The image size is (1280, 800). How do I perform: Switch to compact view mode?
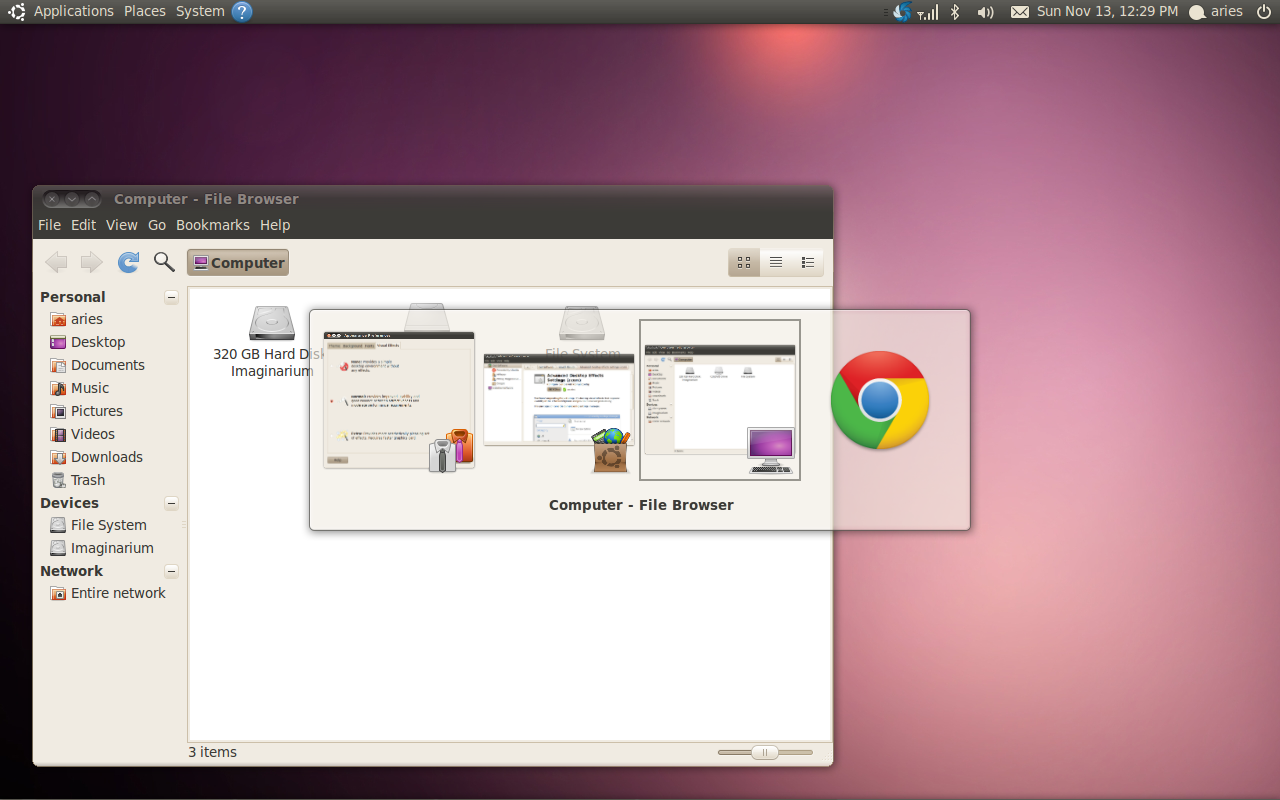coord(808,262)
